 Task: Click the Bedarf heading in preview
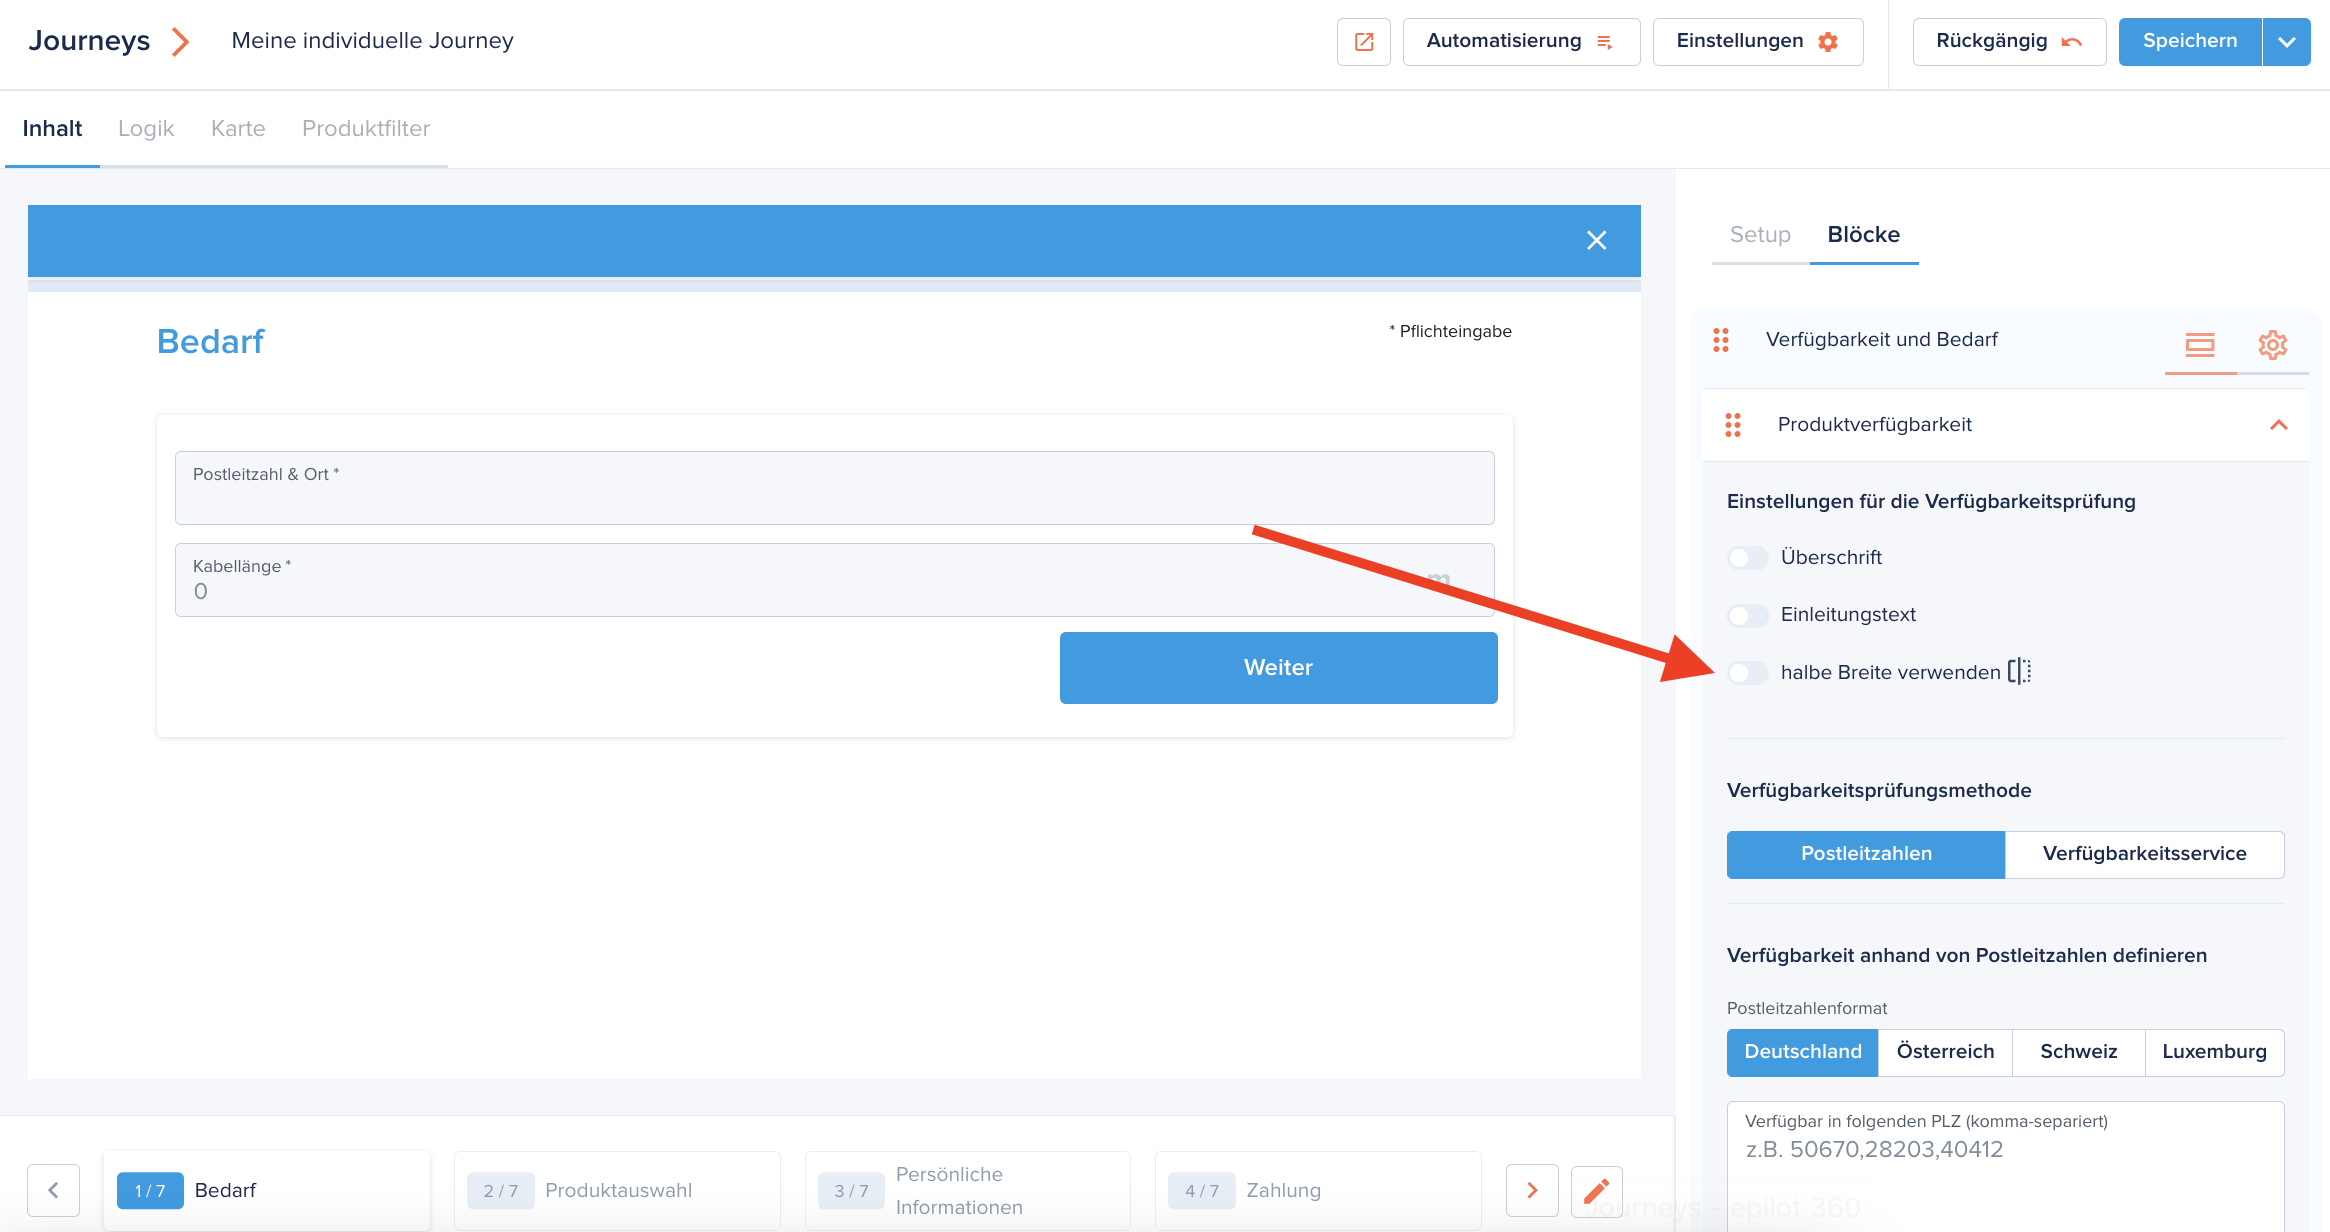[x=210, y=342]
